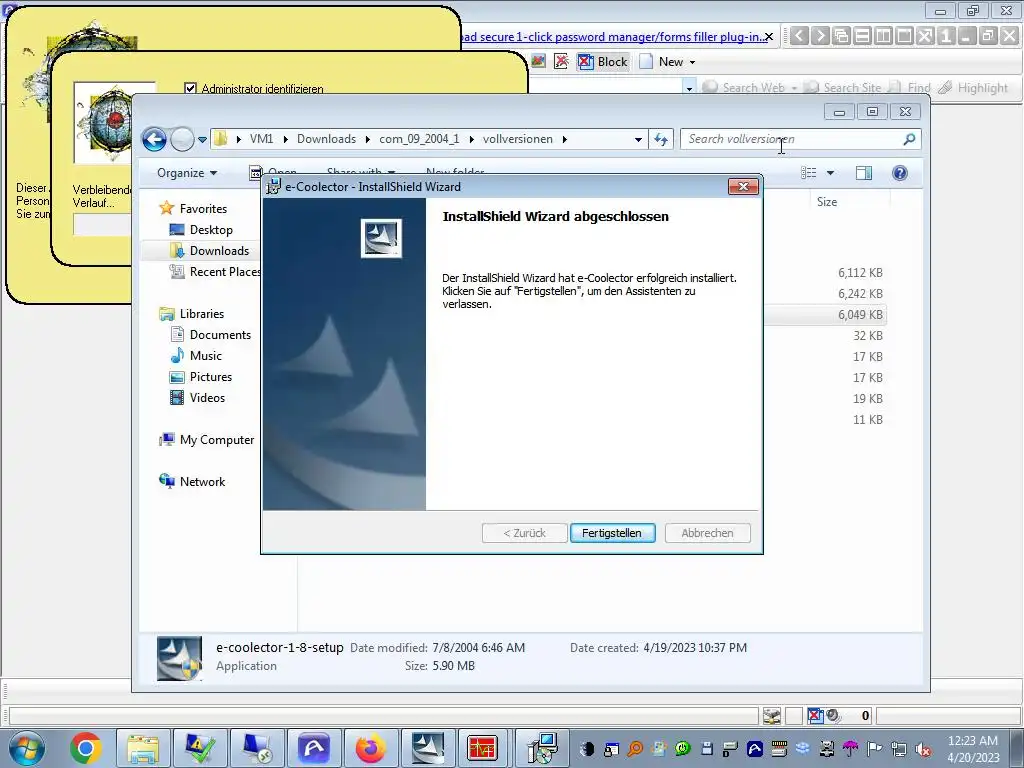
Task: Open the Avant browser taskbar button
Action: pos(314,748)
